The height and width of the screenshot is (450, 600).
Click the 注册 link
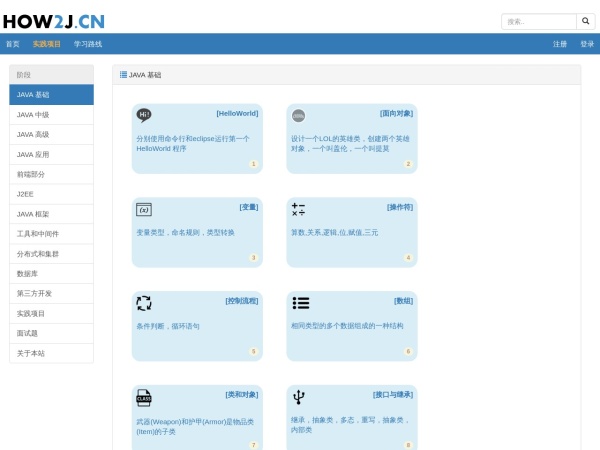click(x=560, y=44)
